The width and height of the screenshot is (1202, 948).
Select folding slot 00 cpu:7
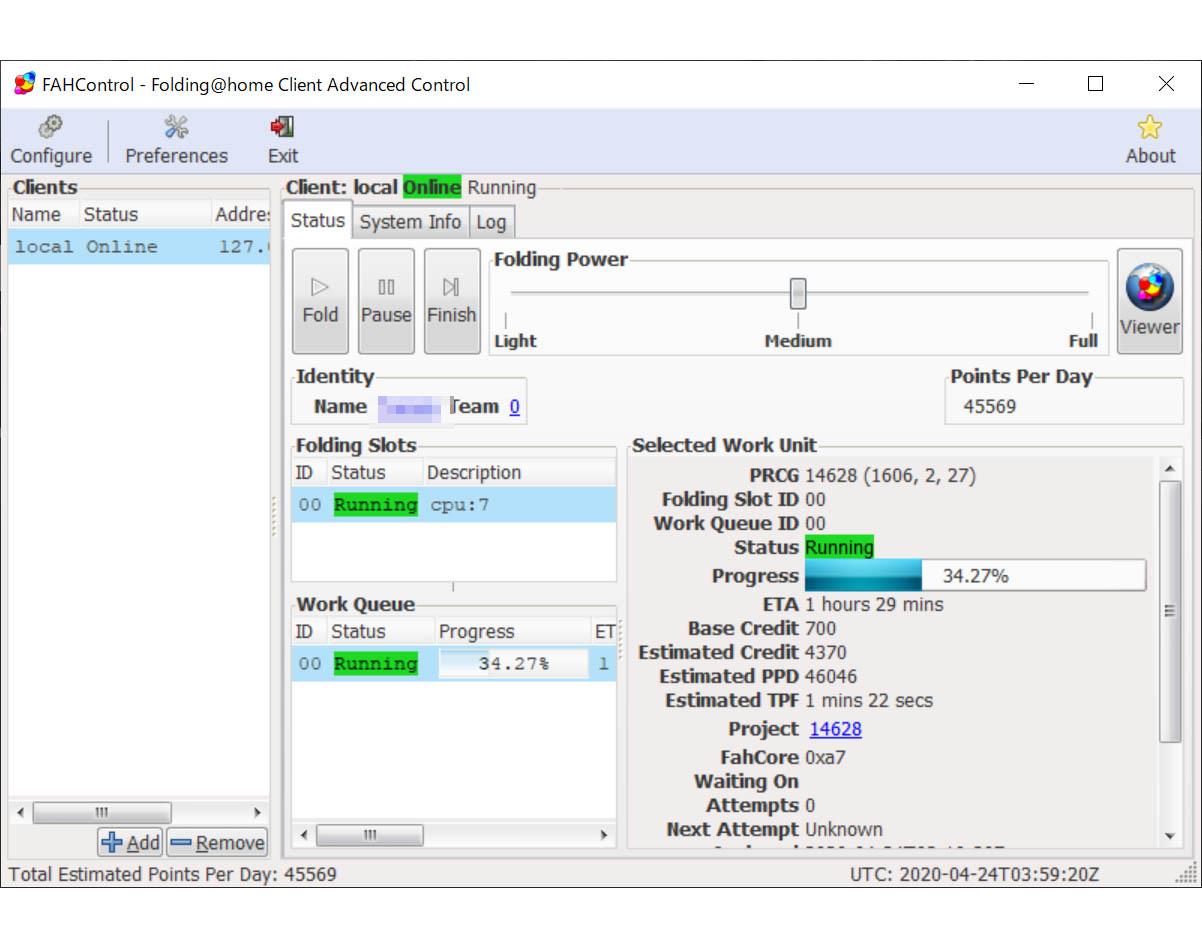pos(454,505)
